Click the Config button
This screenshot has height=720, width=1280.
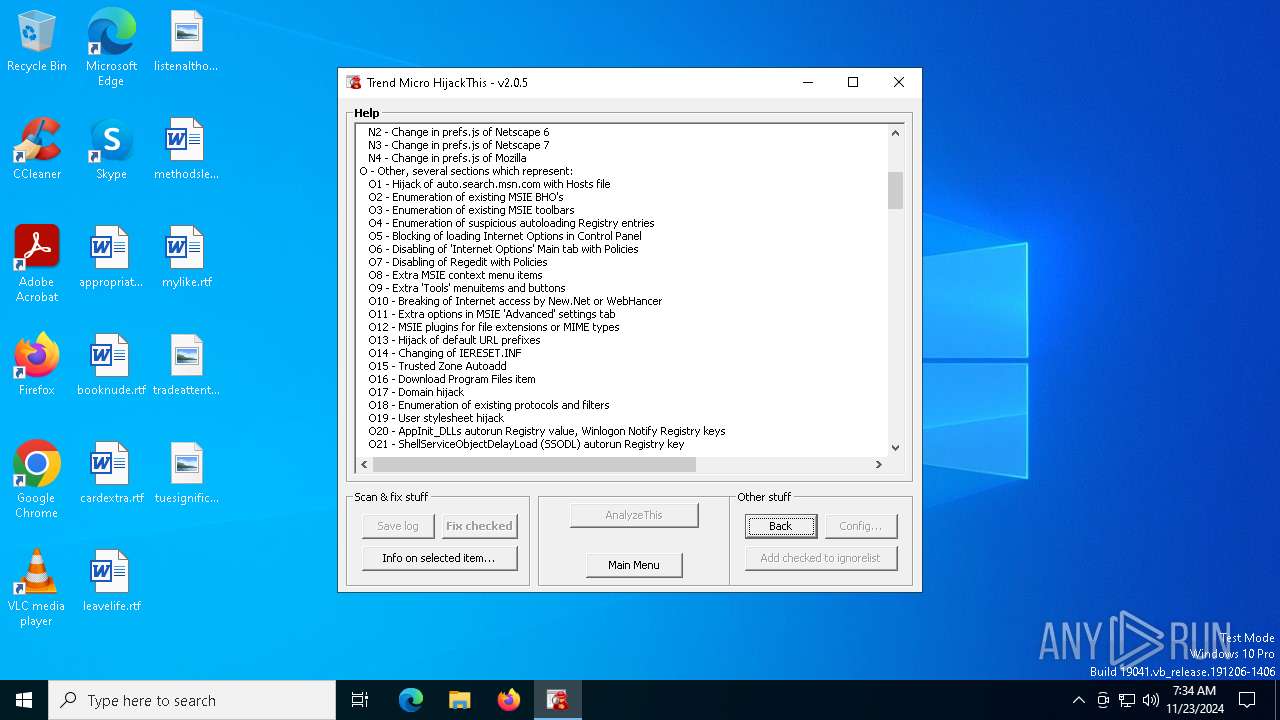point(860,526)
